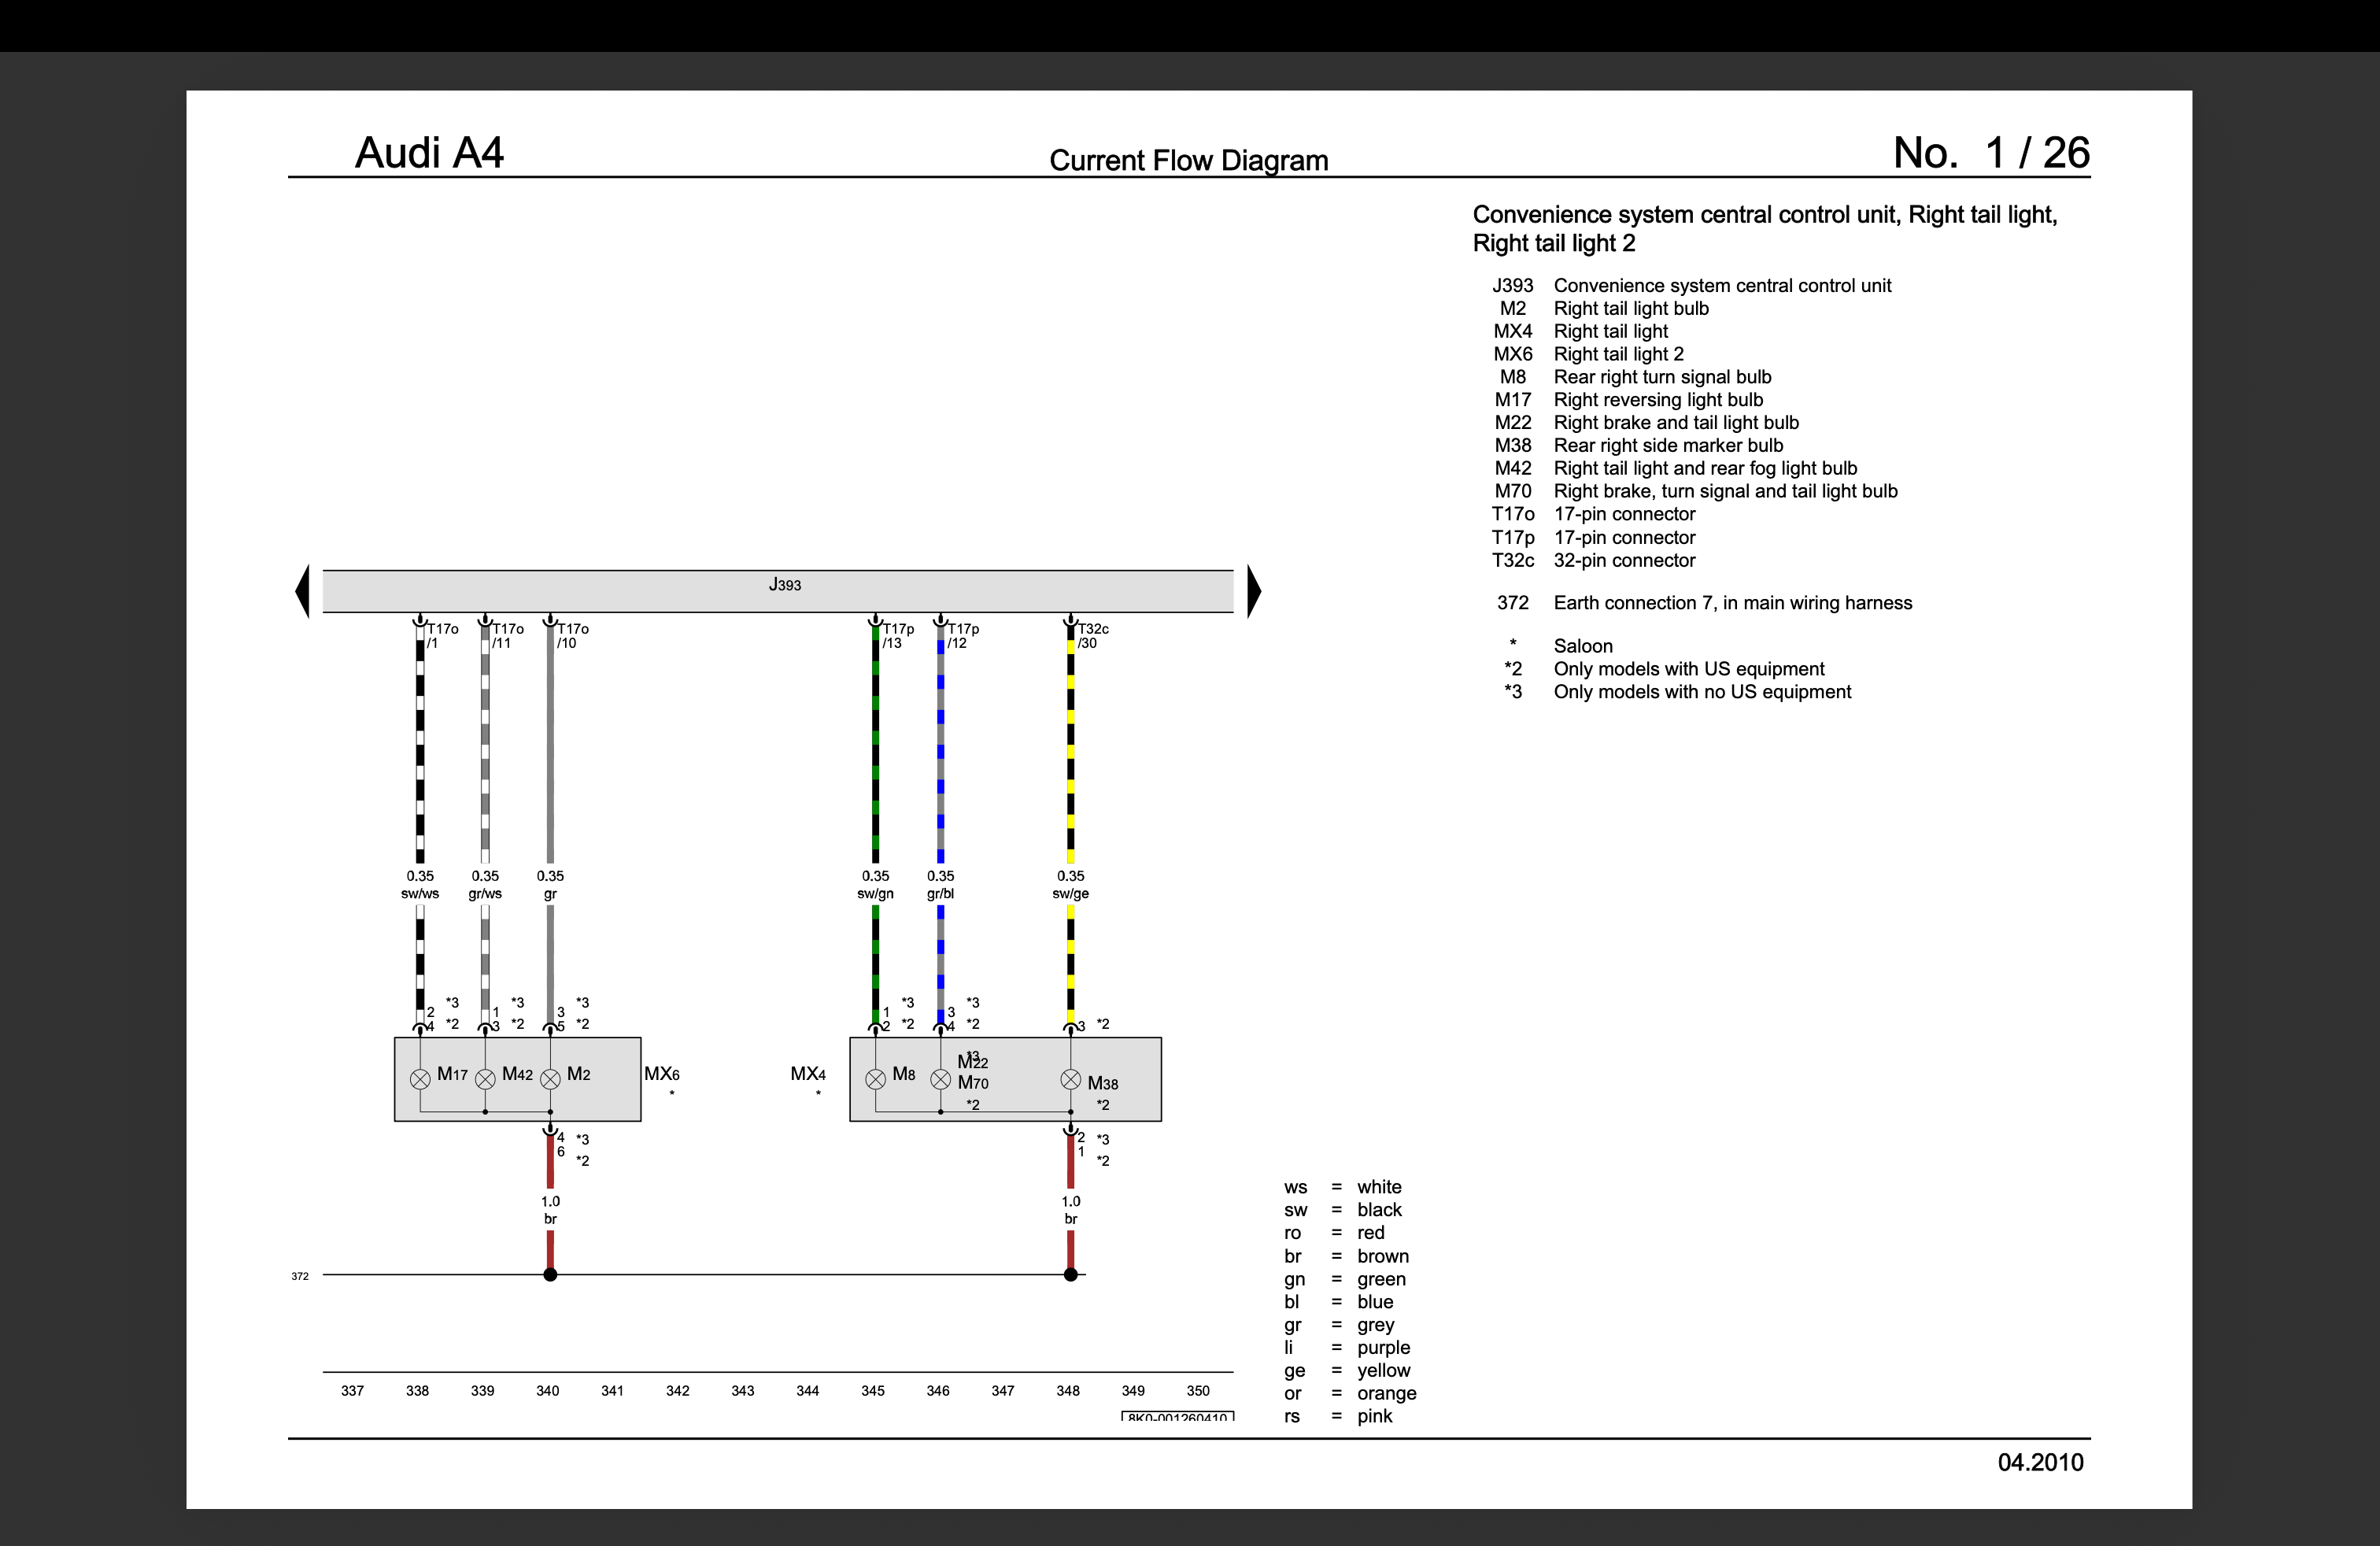2380x1546 pixels.
Task: Click the page number "No. 1 / 26"
Action: coord(1991,153)
